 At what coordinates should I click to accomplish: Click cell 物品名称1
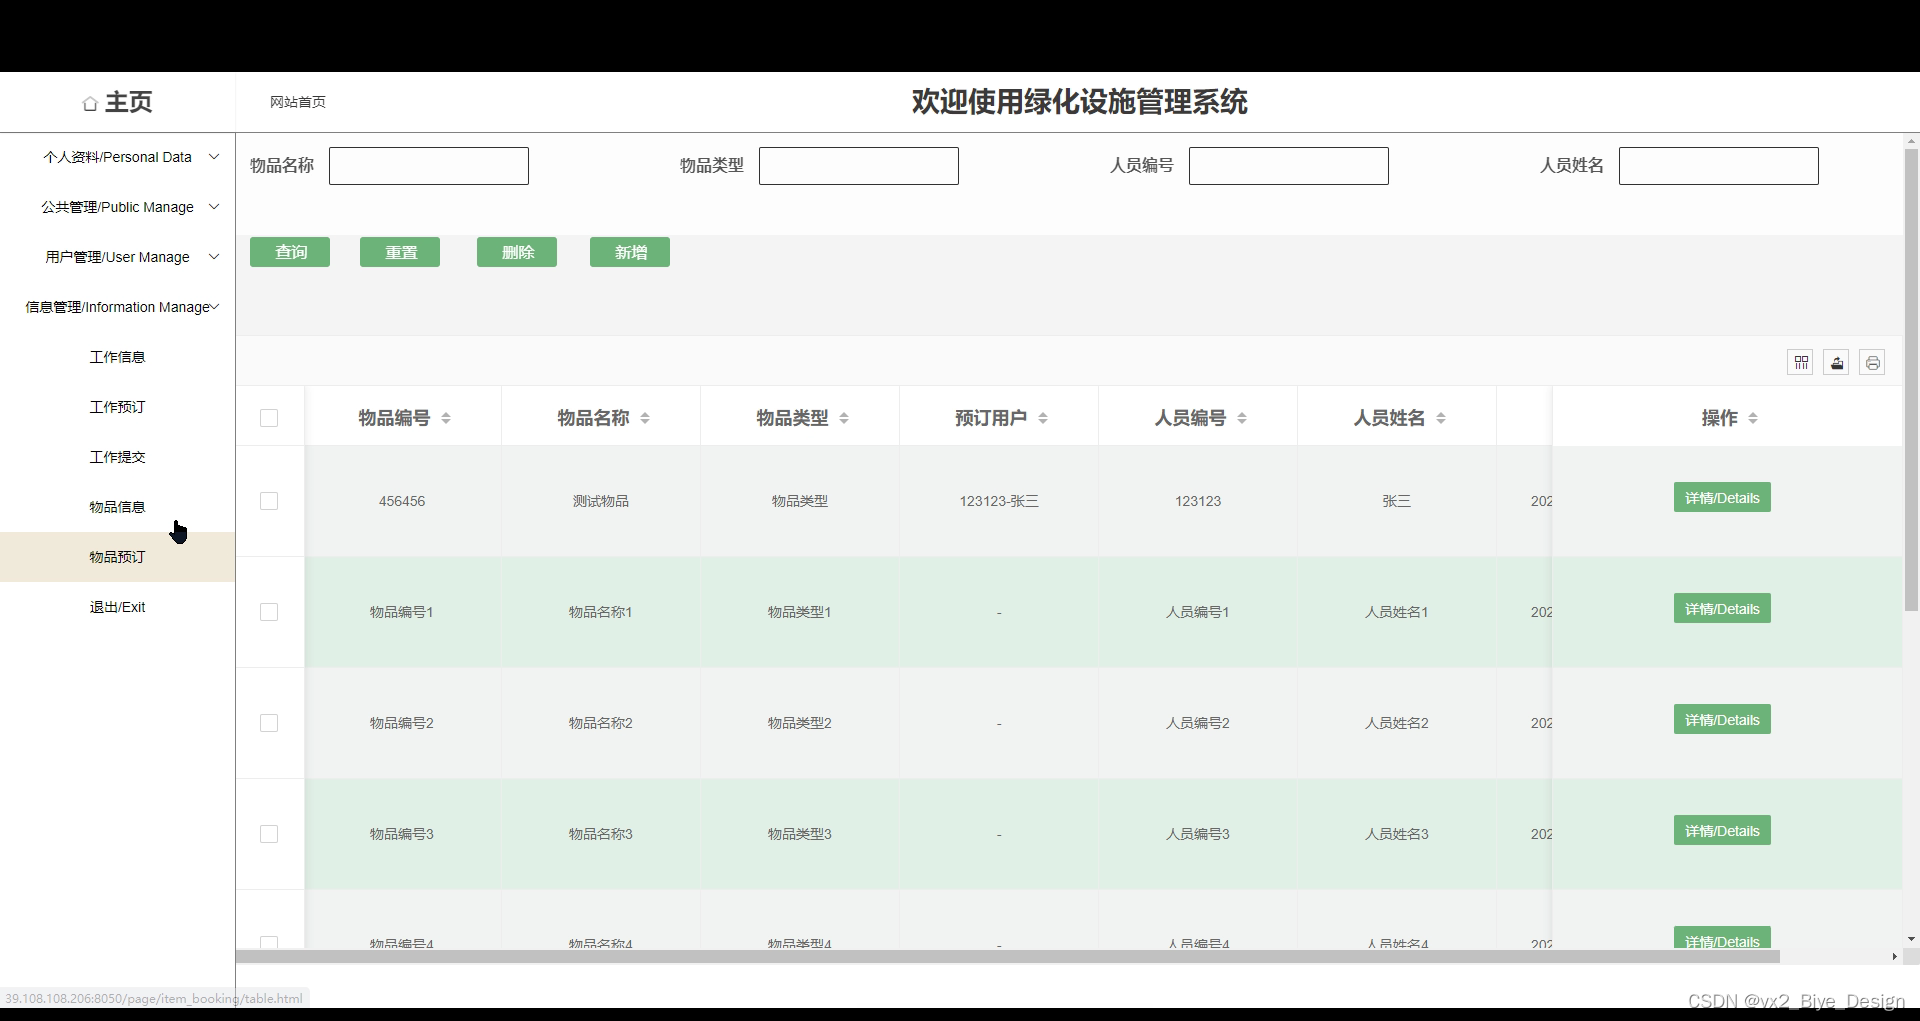601,612
